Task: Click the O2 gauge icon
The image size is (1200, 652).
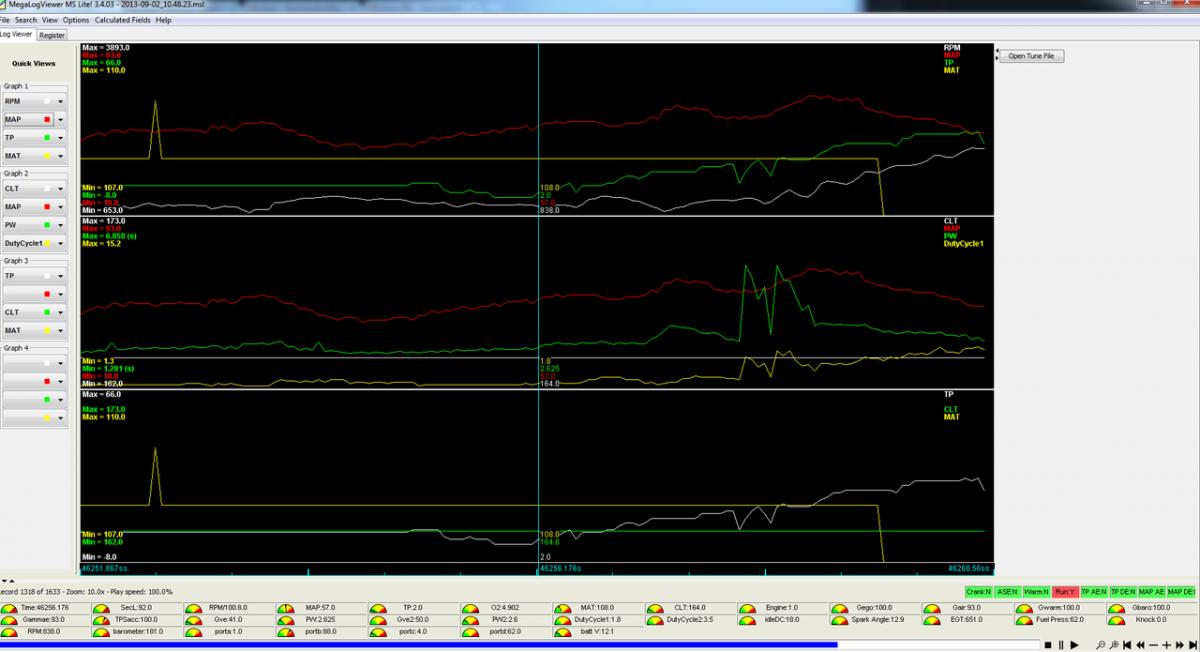Action: point(470,607)
